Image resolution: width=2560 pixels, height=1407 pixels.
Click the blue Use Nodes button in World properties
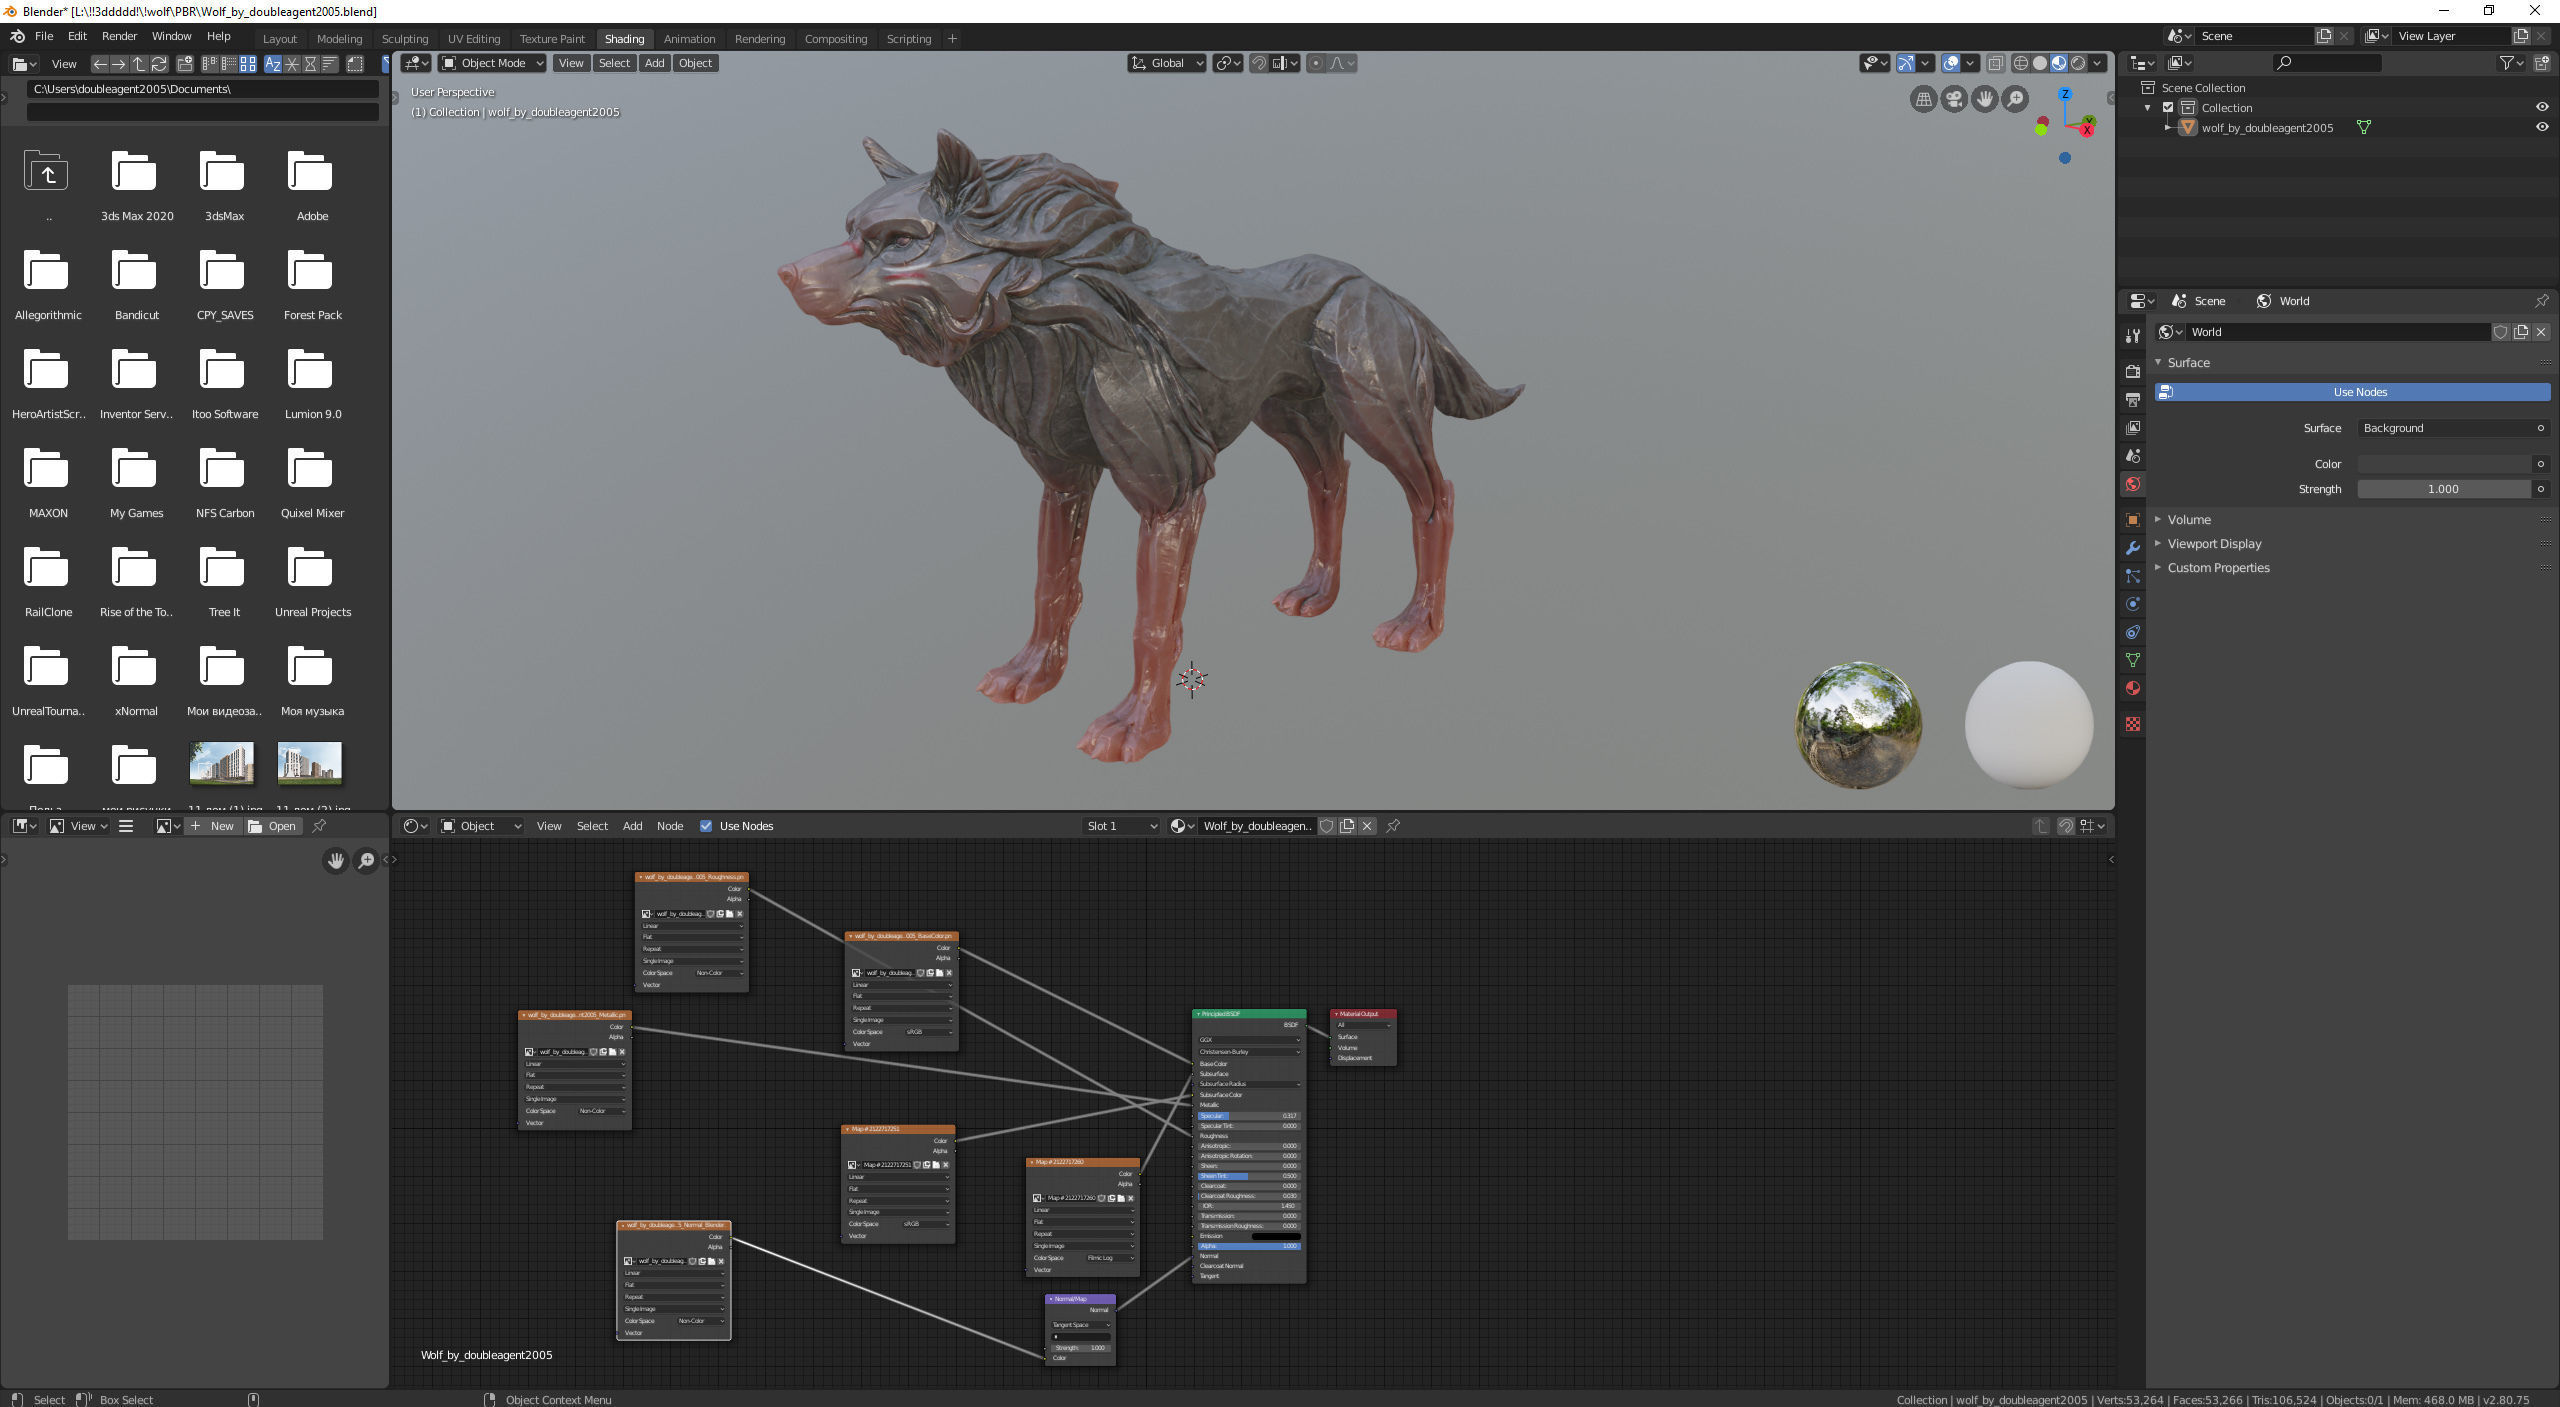point(2352,392)
